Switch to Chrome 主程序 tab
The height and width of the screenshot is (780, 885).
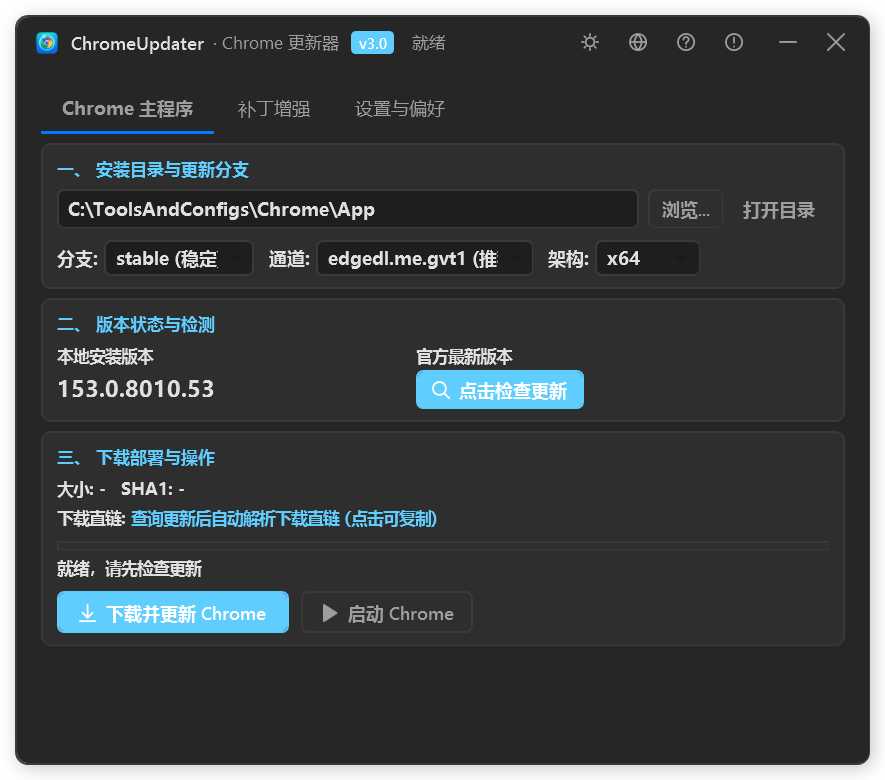(128, 109)
